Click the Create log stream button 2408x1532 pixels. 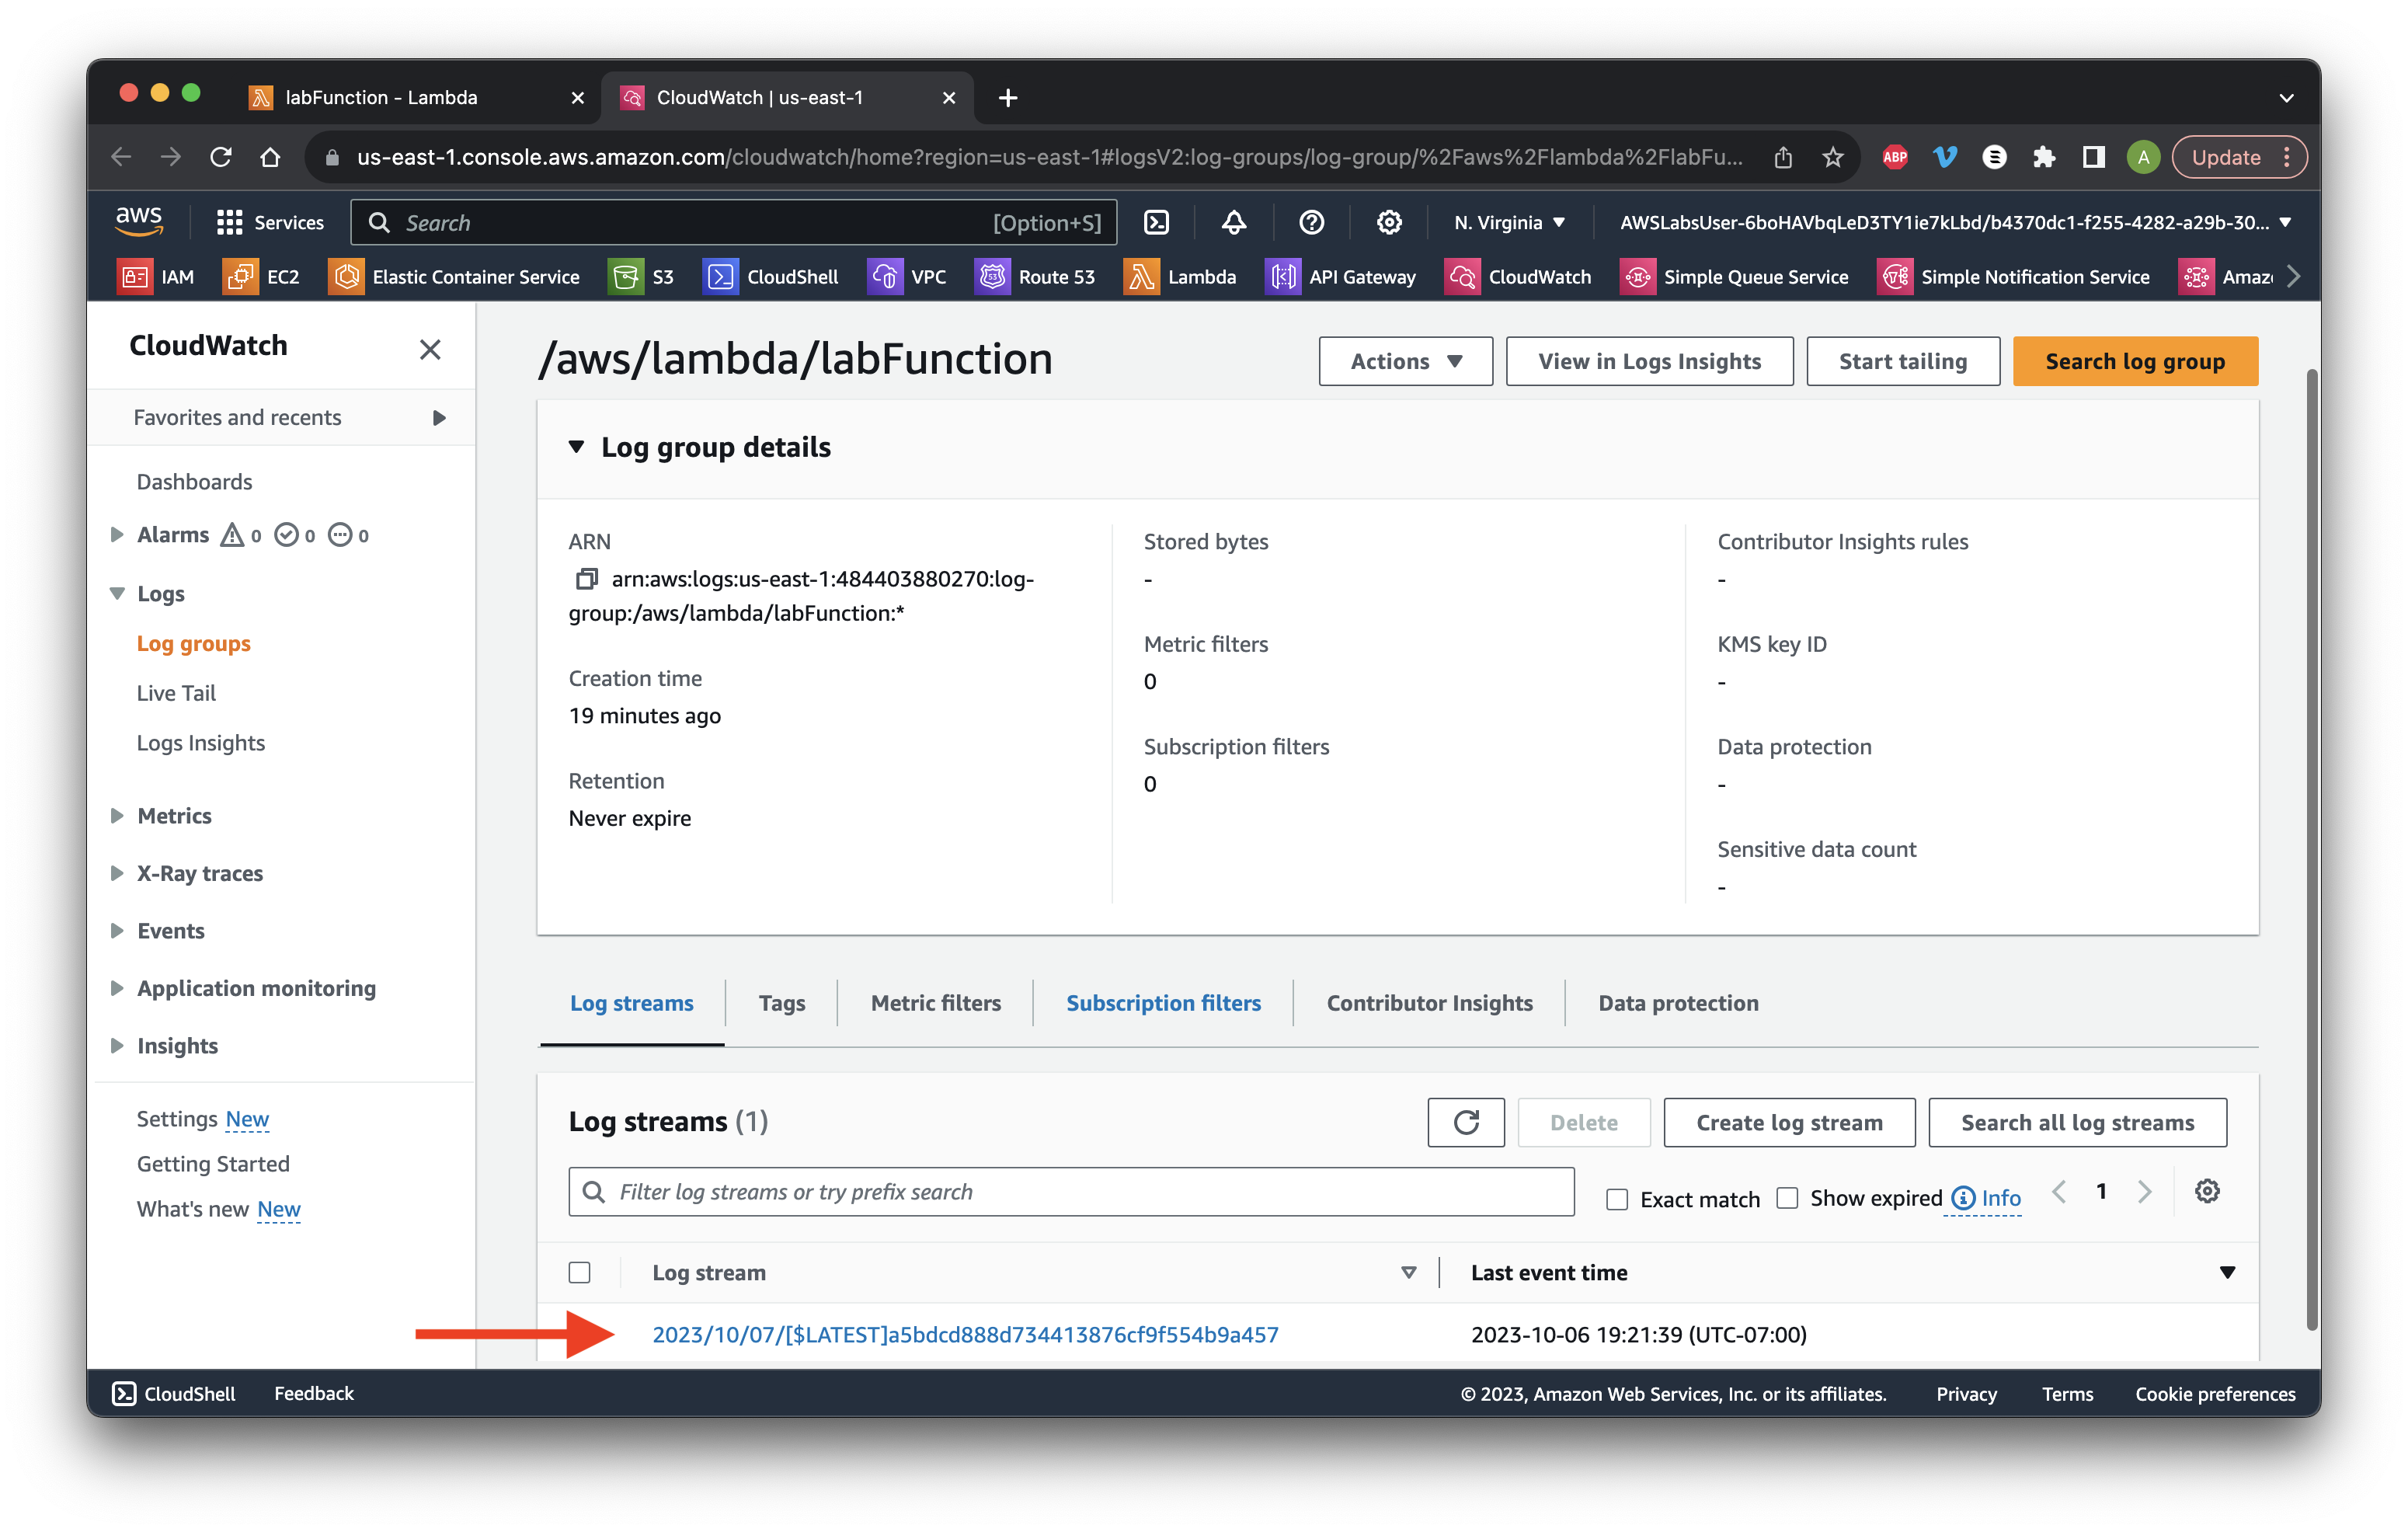pos(1788,1122)
